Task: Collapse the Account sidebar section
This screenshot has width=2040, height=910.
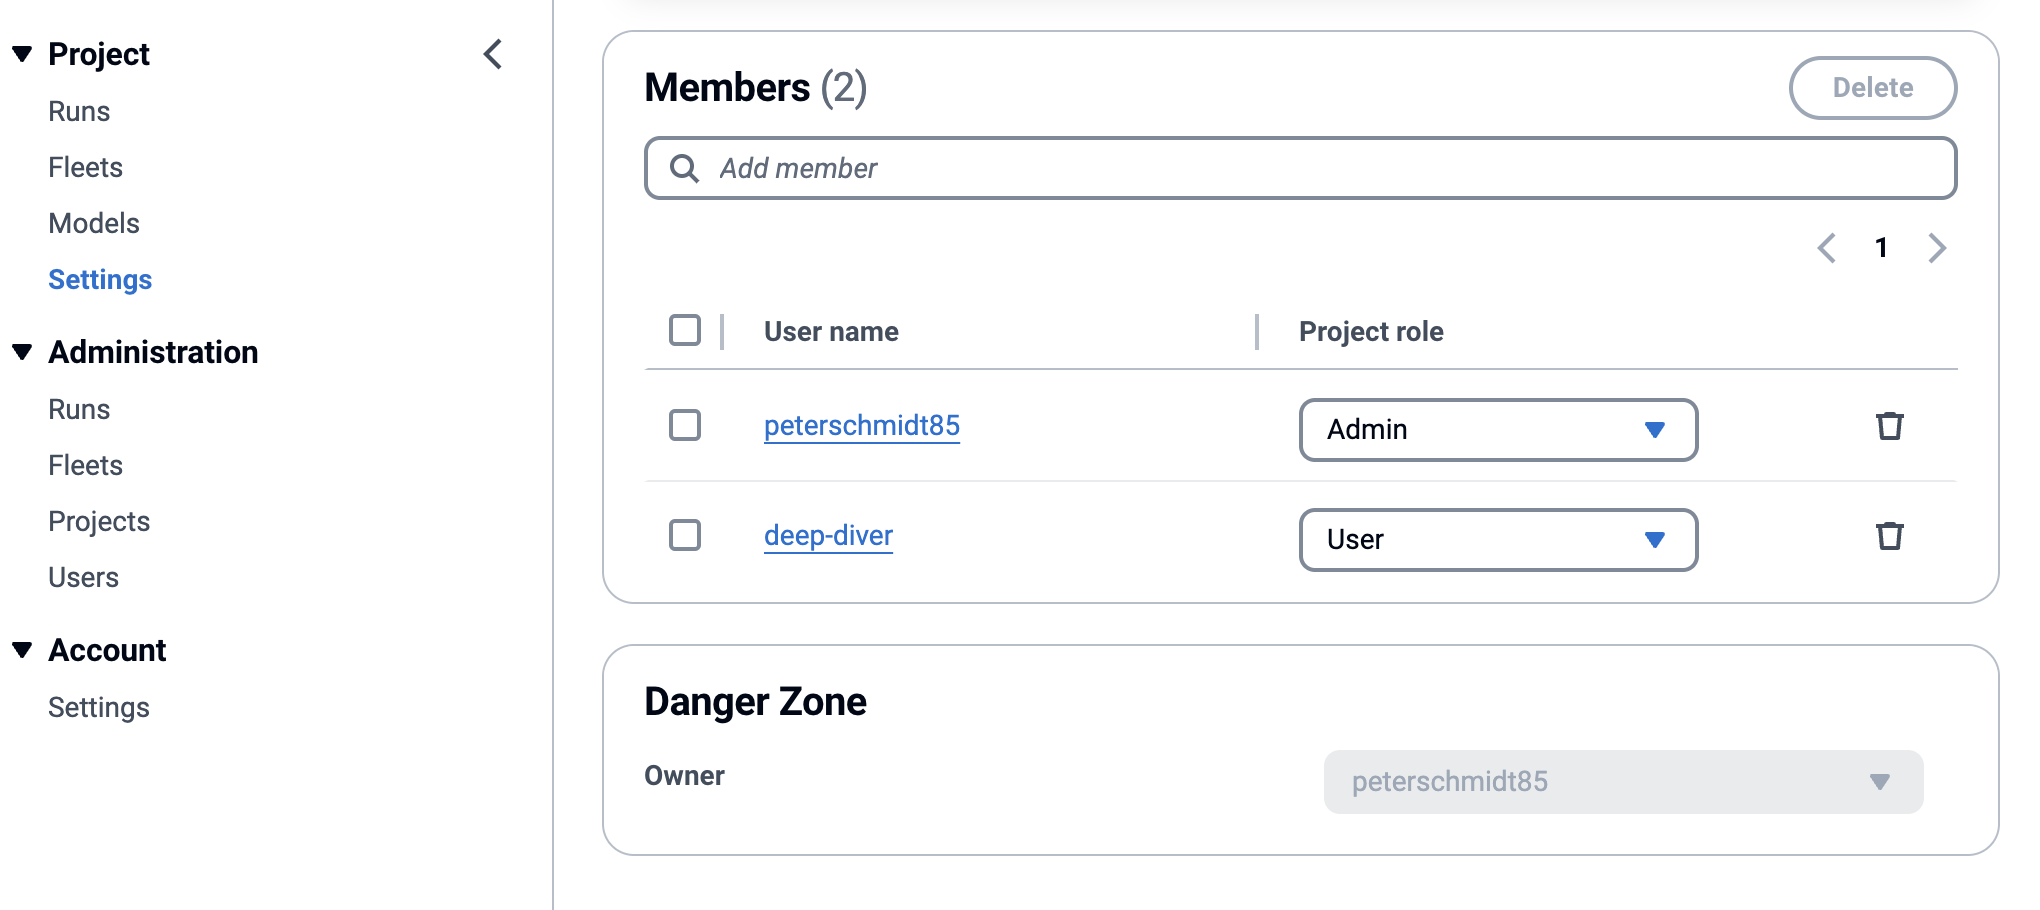Action: click(22, 650)
